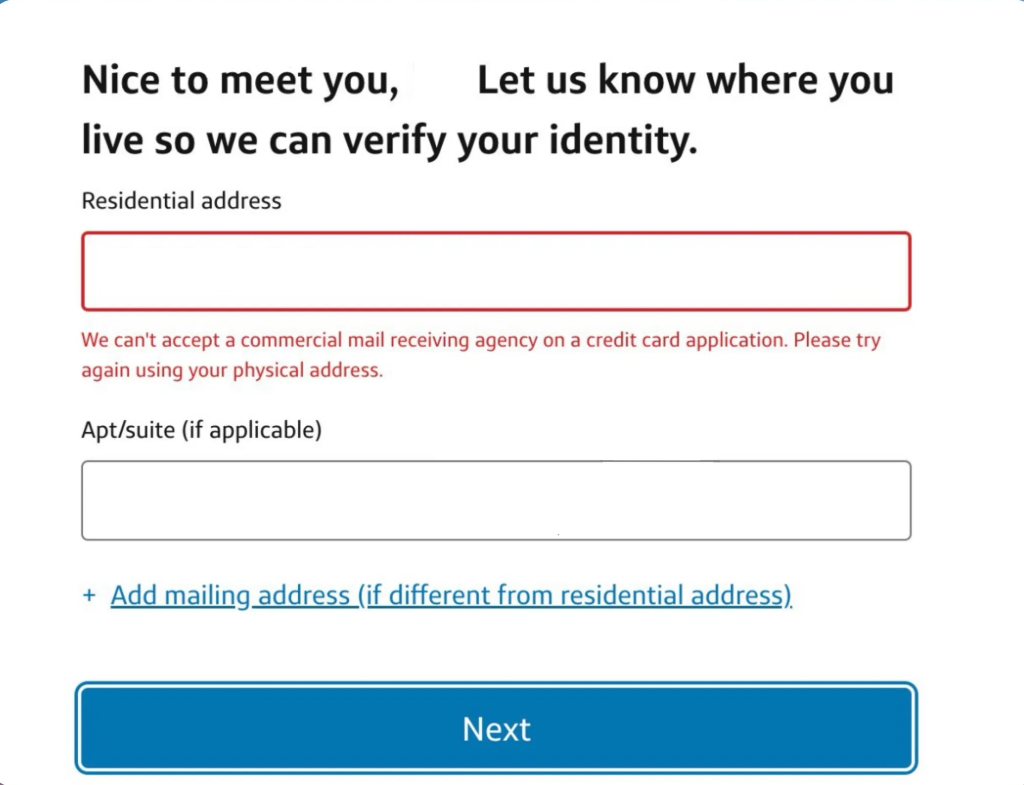The image size is (1024, 785).
Task: Click the Nice to meet you heading
Action: [240, 81]
